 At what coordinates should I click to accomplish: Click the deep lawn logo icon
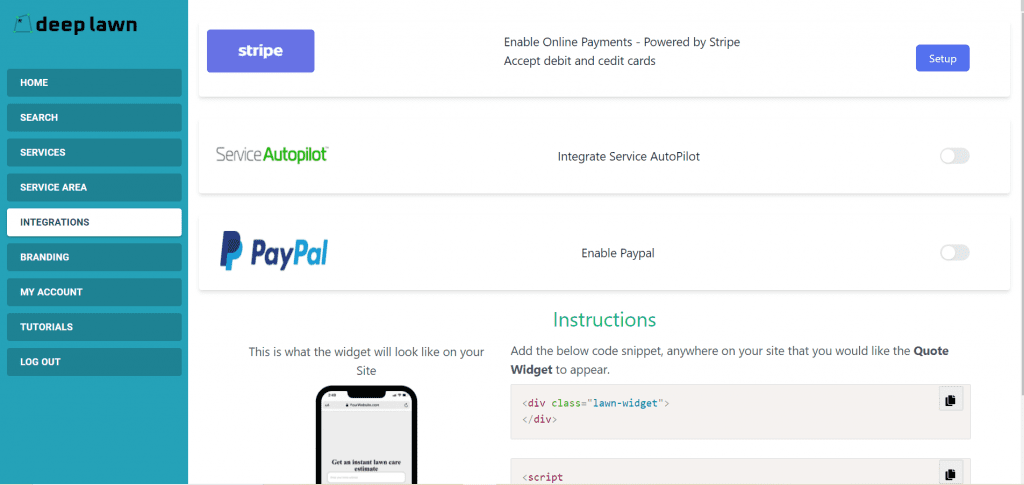pyautogui.click(x=23, y=25)
